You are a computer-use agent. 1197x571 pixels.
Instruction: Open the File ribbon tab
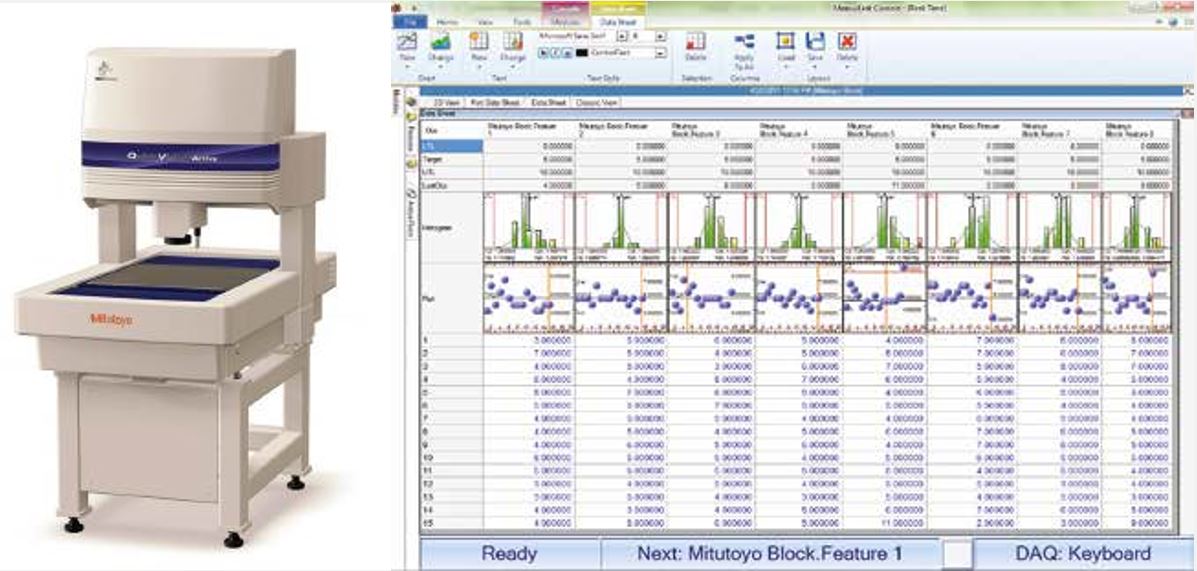(x=409, y=22)
